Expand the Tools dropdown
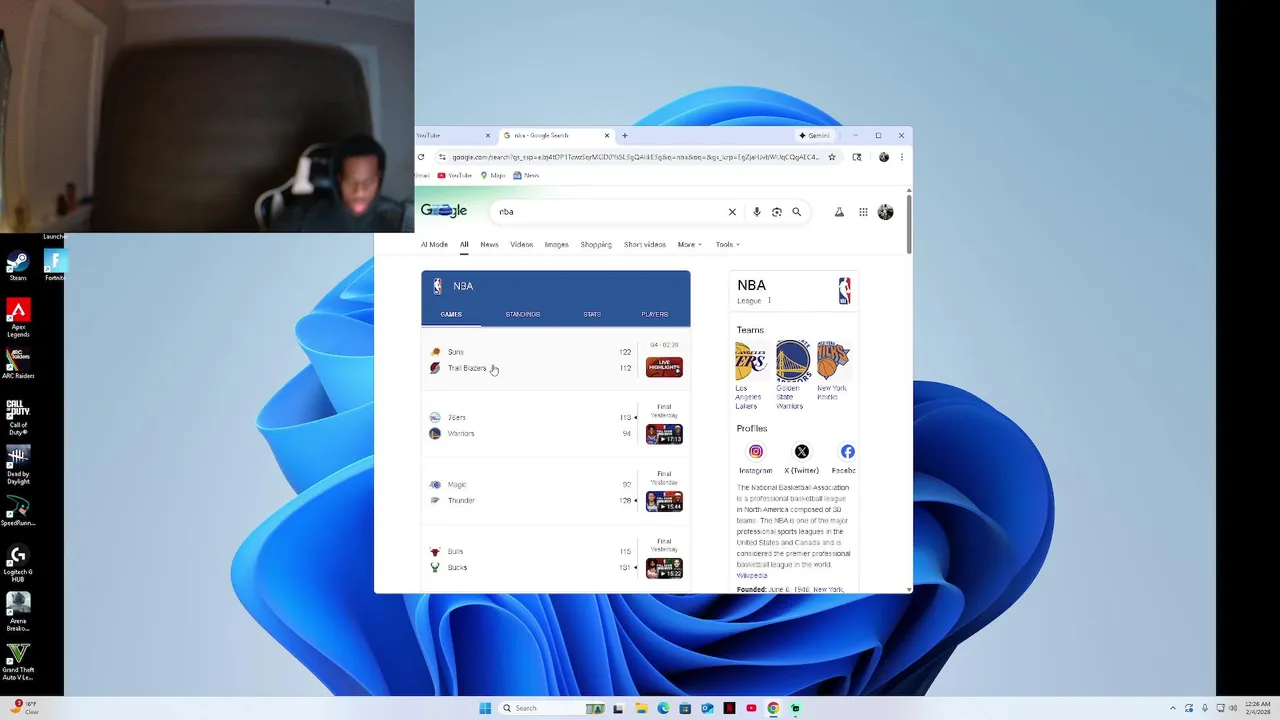 pos(727,244)
